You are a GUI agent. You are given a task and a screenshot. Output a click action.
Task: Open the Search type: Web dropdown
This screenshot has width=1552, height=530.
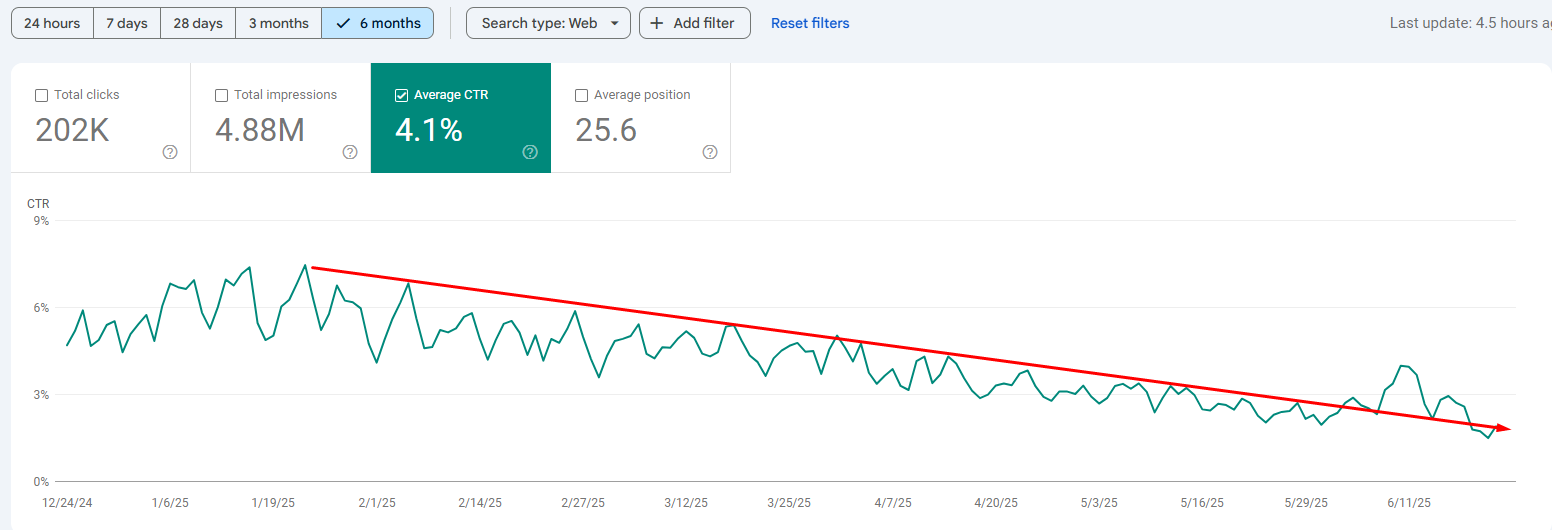click(x=548, y=23)
